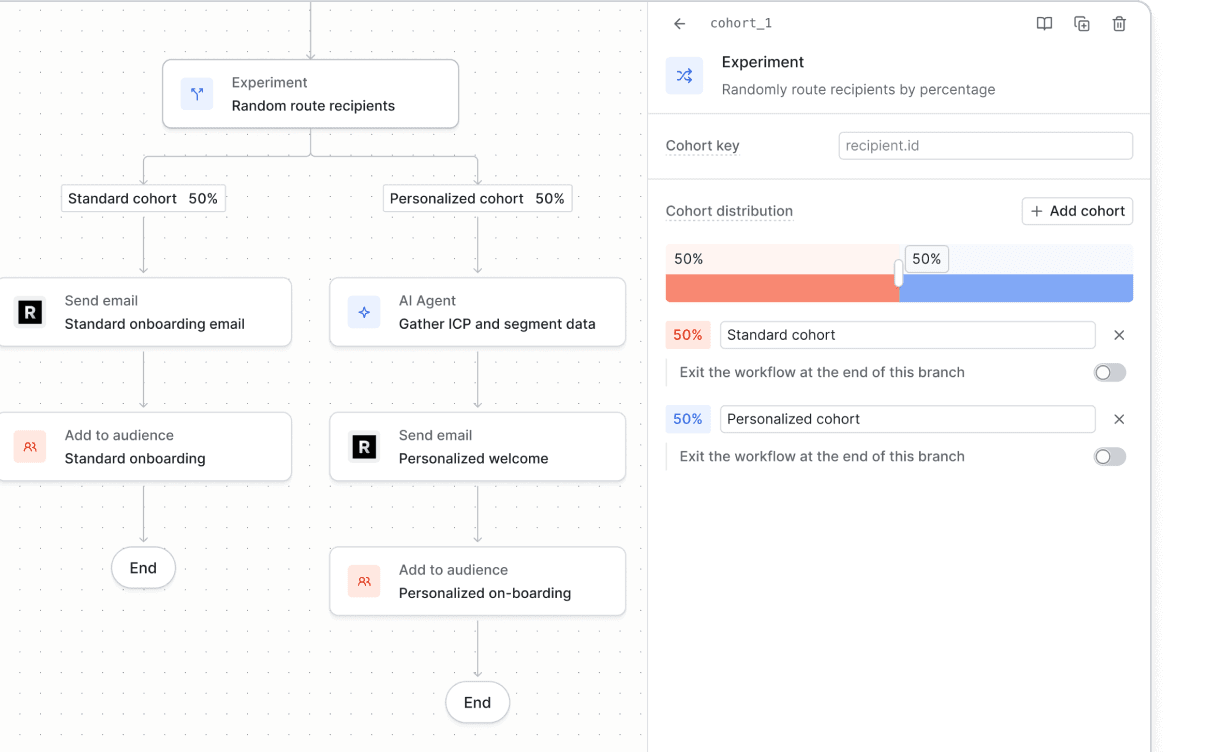The image size is (1216, 752).
Task: Click the duplicate step icon
Action: click(1082, 24)
